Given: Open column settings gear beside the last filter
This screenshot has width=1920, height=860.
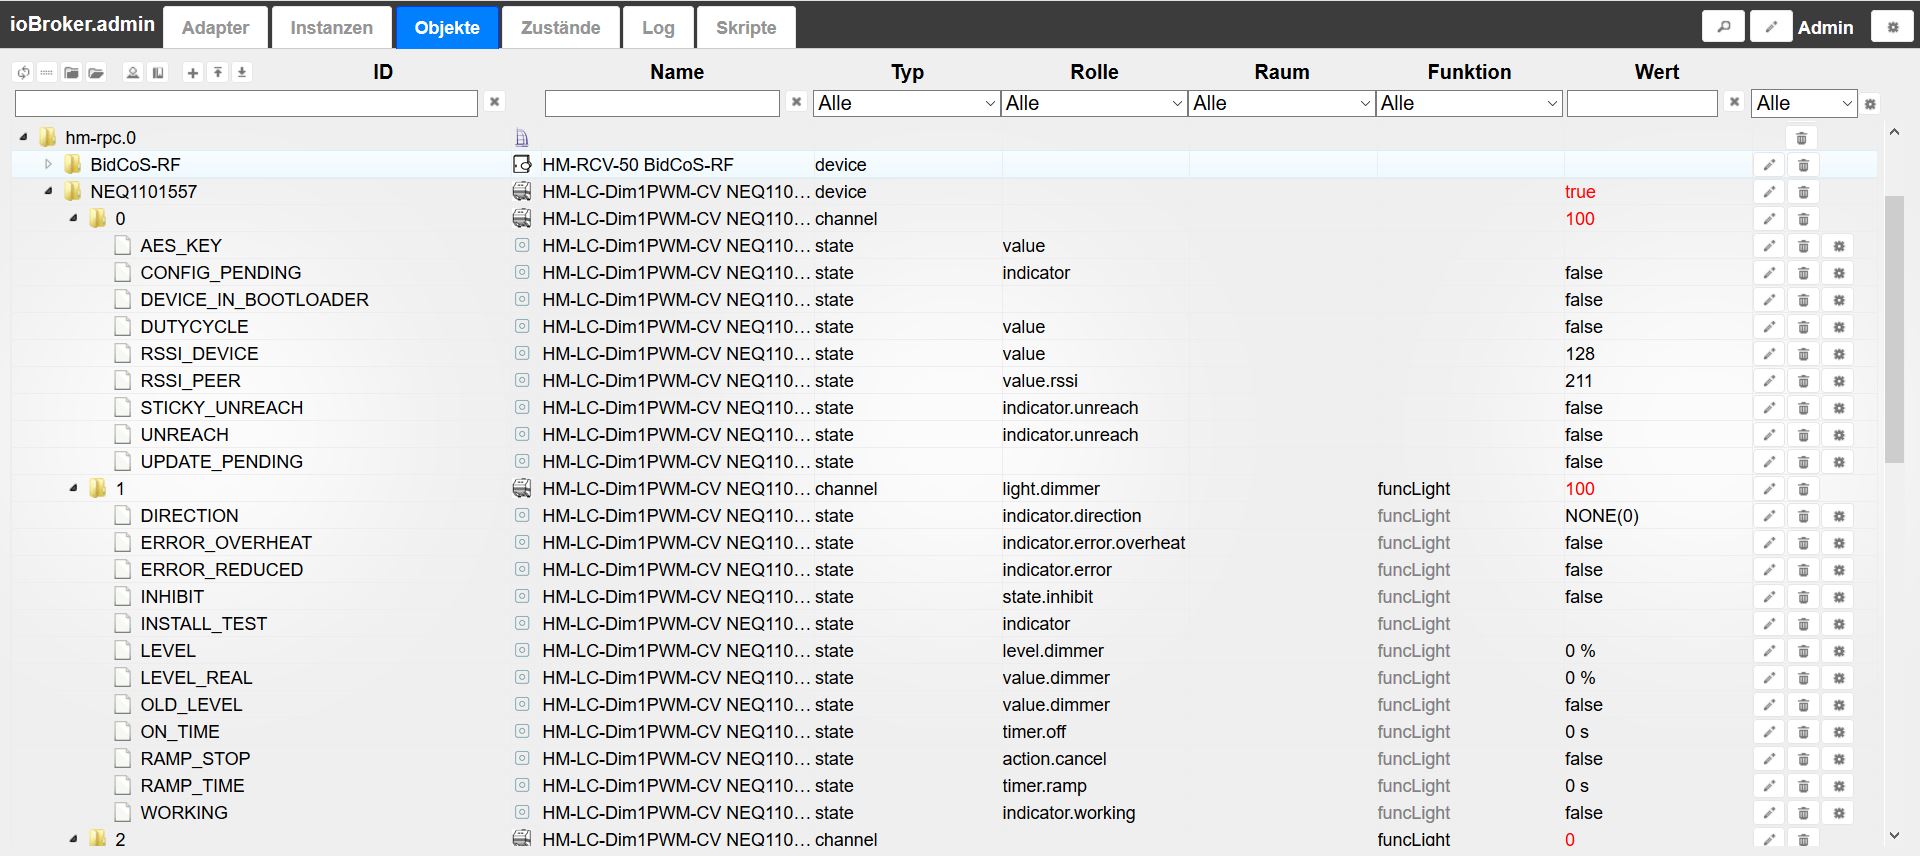Looking at the screenshot, I should (x=1870, y=104).
